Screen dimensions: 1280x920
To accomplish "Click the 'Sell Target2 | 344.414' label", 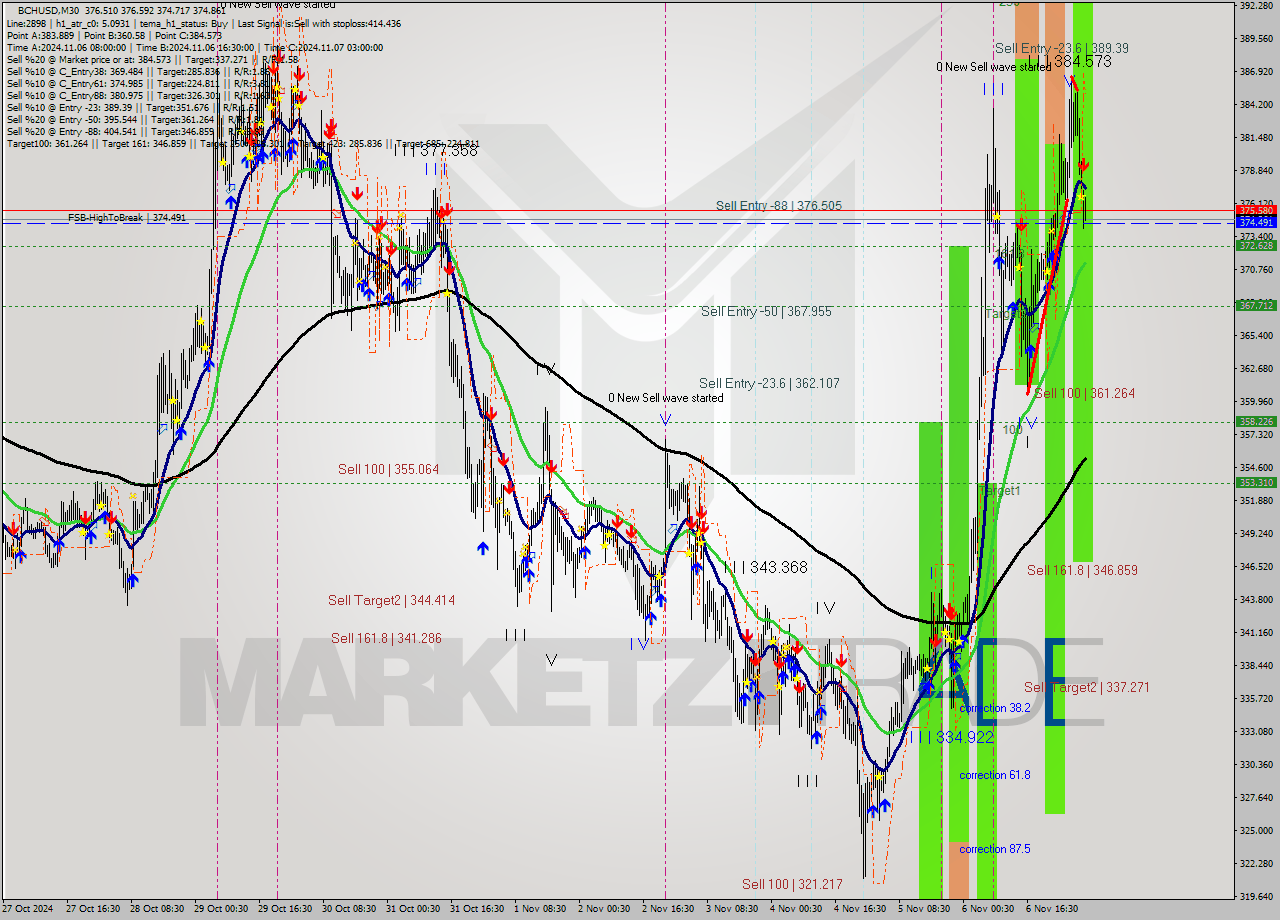I will (x=391, y=601).
